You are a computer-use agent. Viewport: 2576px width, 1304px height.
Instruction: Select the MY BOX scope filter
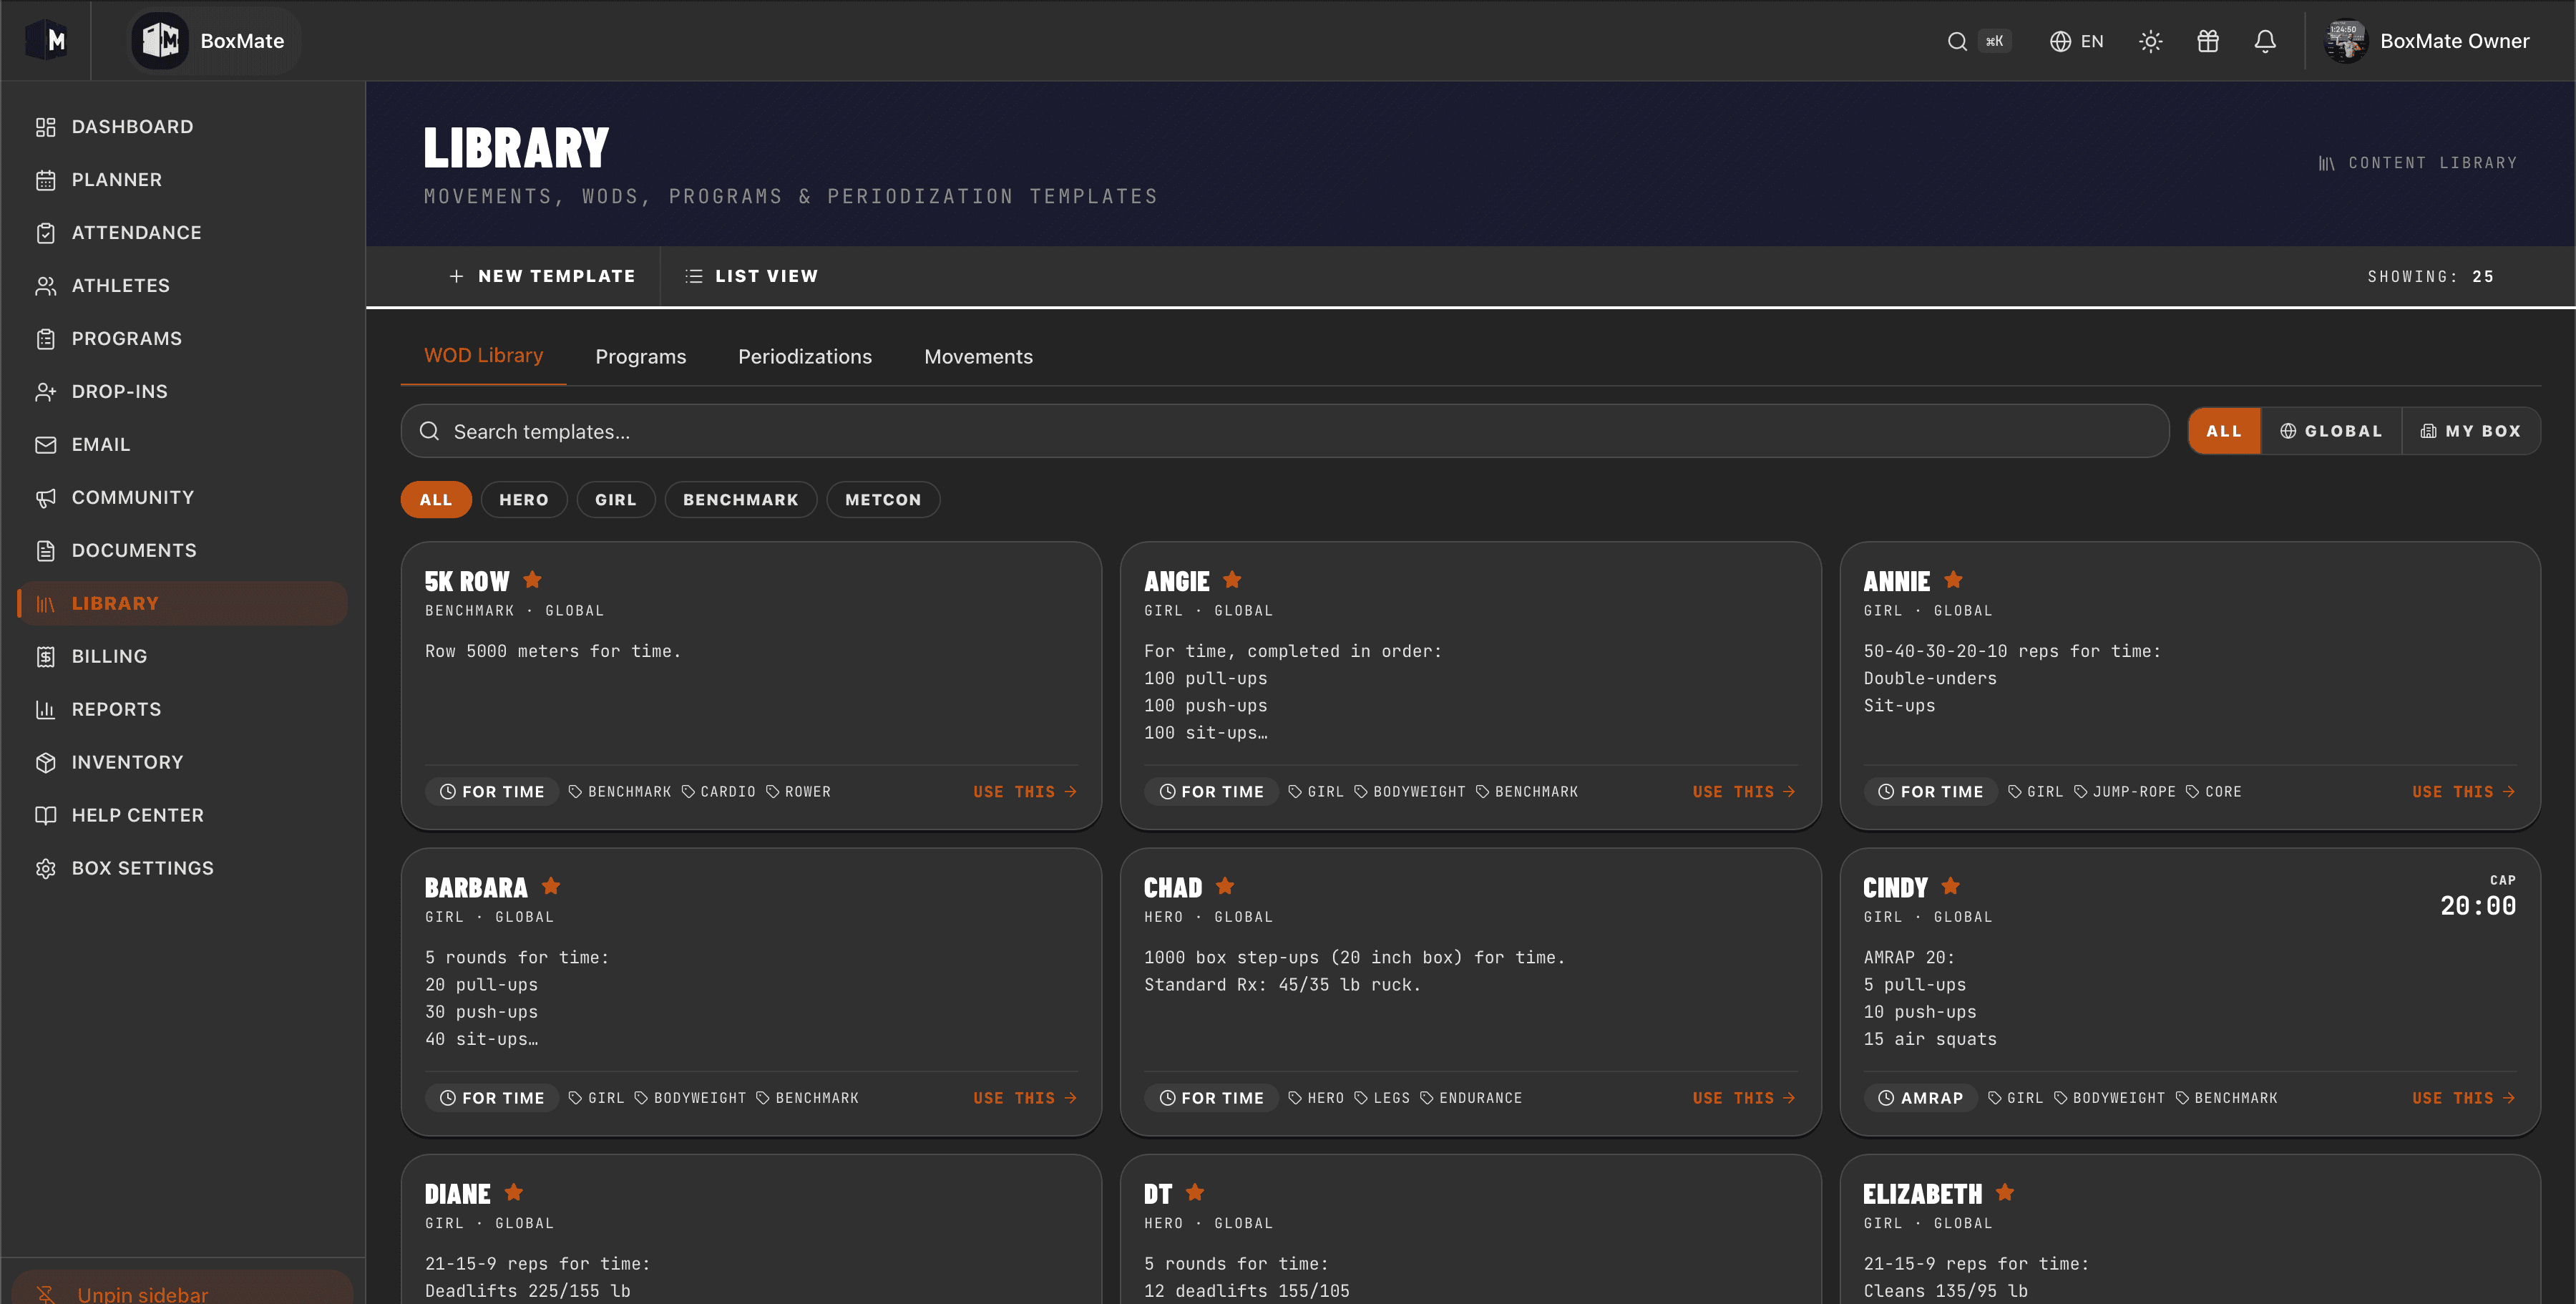click(2471, 431)
